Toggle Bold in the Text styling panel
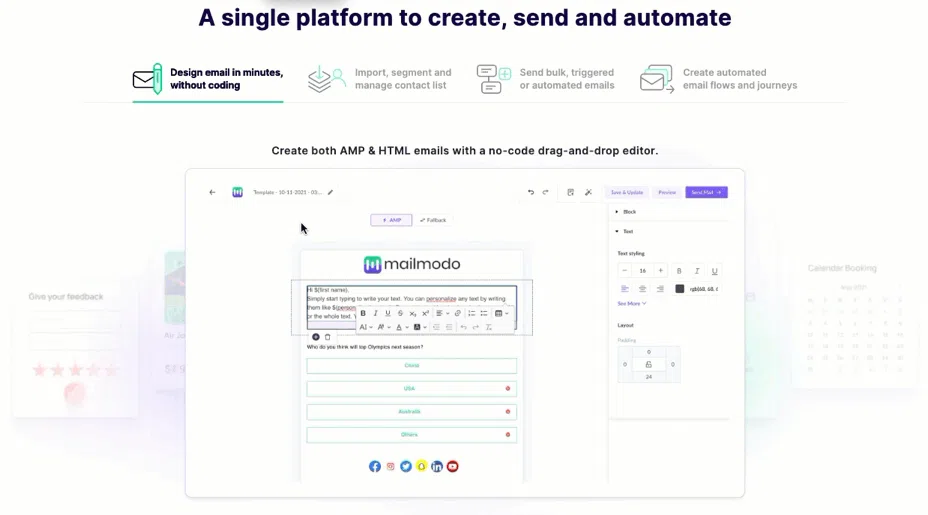 (x=679, y=271)
